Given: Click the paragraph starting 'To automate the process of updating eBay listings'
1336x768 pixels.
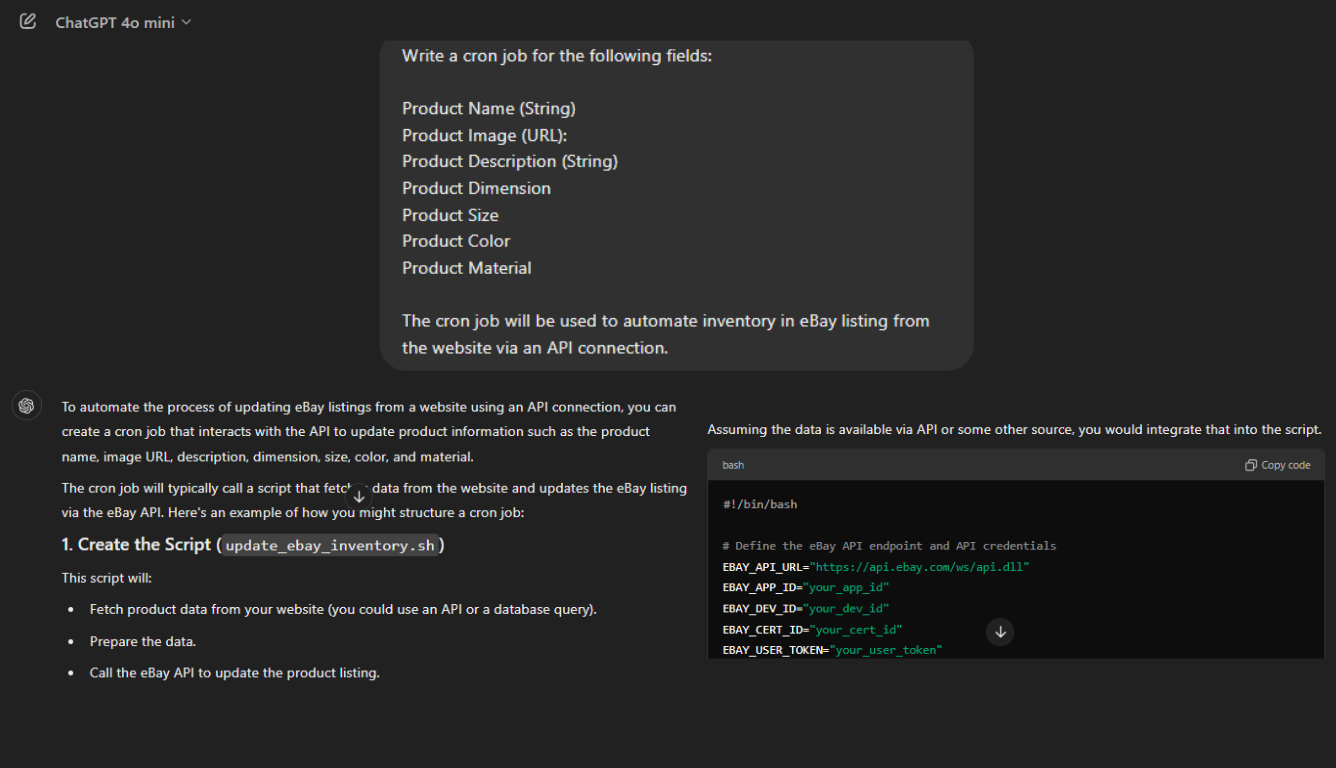Looking at the screenshot, I should (x=369, y=432).
